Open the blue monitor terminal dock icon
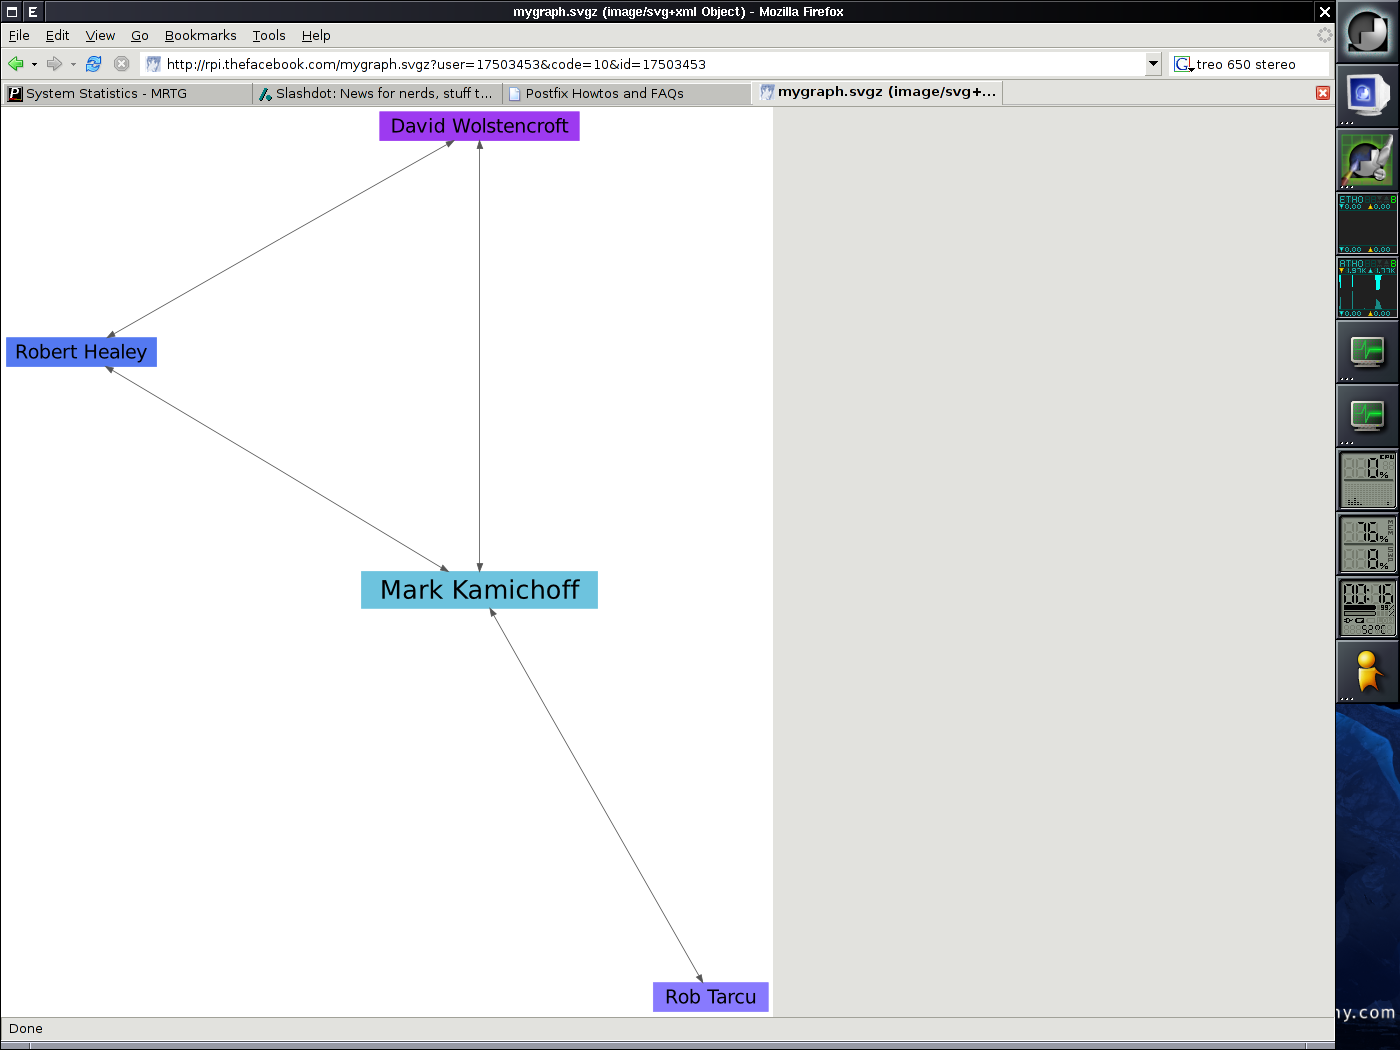 coord(1367,96)
